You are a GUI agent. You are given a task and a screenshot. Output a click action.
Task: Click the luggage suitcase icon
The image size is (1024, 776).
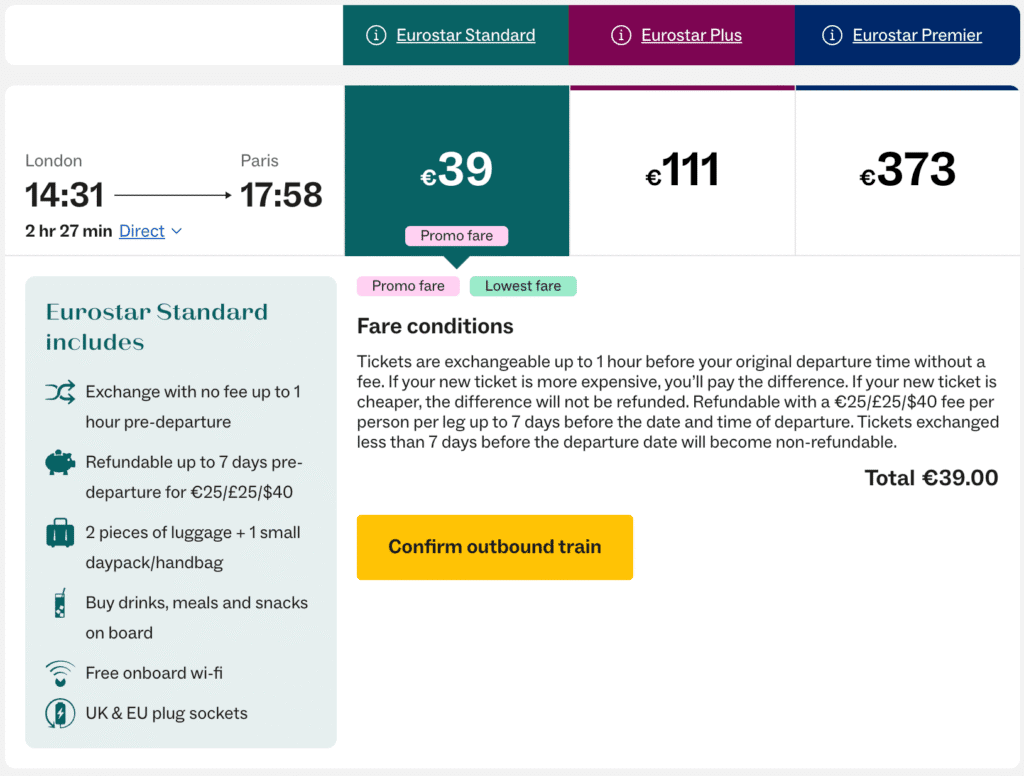coord(60,533)
